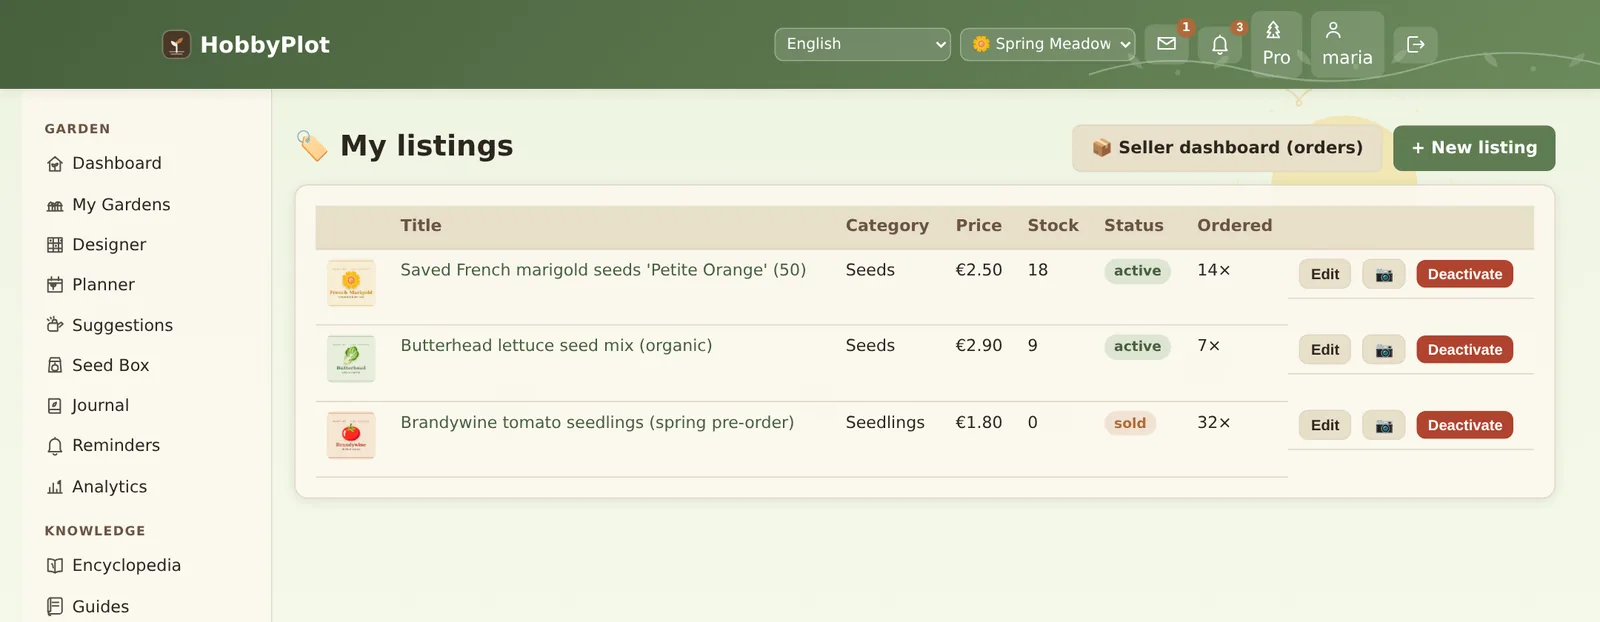Click camera icon for French marigold listing
Screen dimensions: 1600x622
[1384, 274]
